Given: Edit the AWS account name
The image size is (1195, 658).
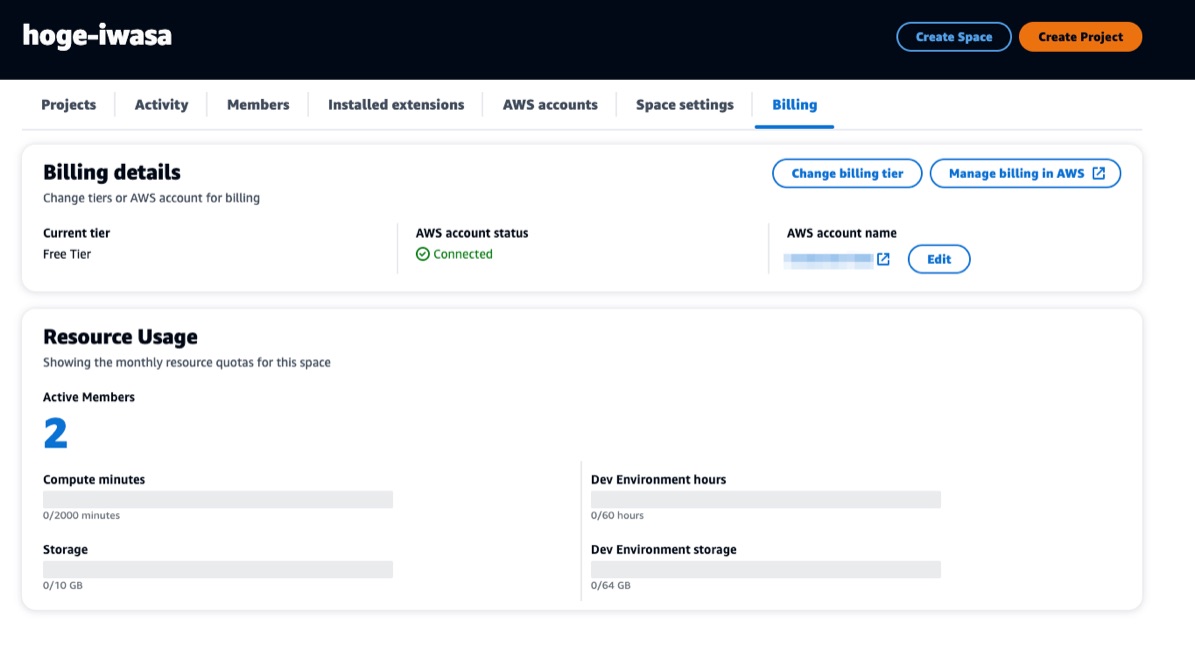Looking at the screenshot, I should (x=938, y=259).
